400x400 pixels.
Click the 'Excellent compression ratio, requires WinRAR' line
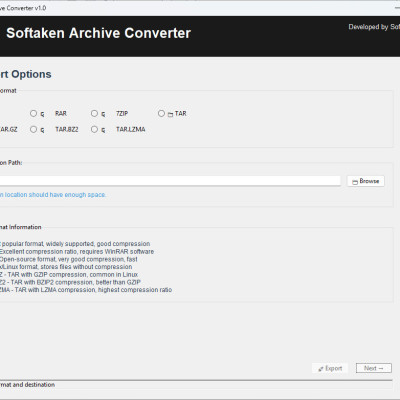pyautogui.click(x=77, y=252)
